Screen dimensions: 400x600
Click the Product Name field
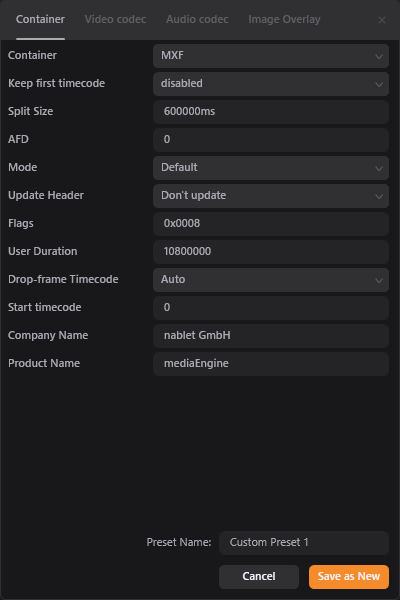click(271, 364)
